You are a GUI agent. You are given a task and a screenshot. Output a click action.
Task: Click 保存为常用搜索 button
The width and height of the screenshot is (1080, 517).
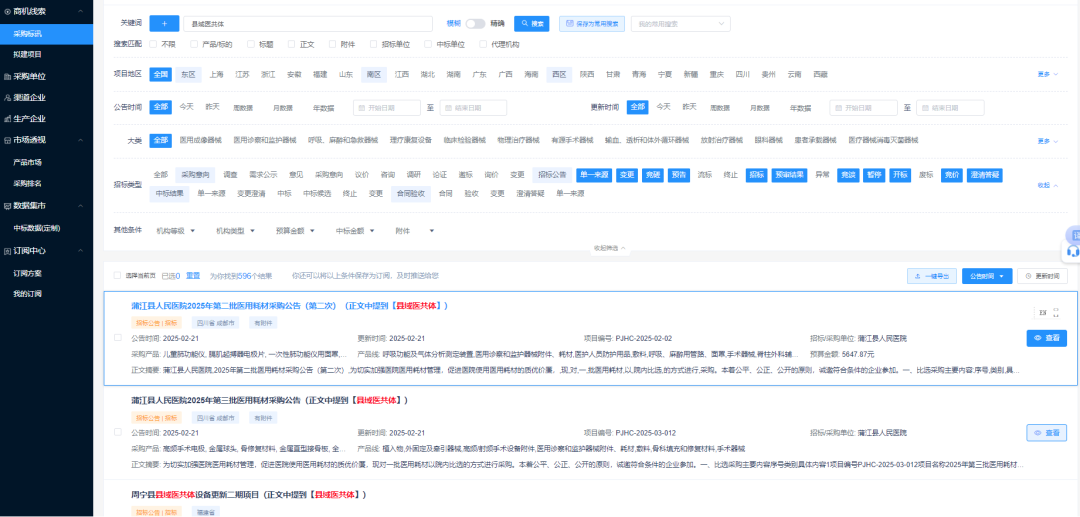point(592,23)
